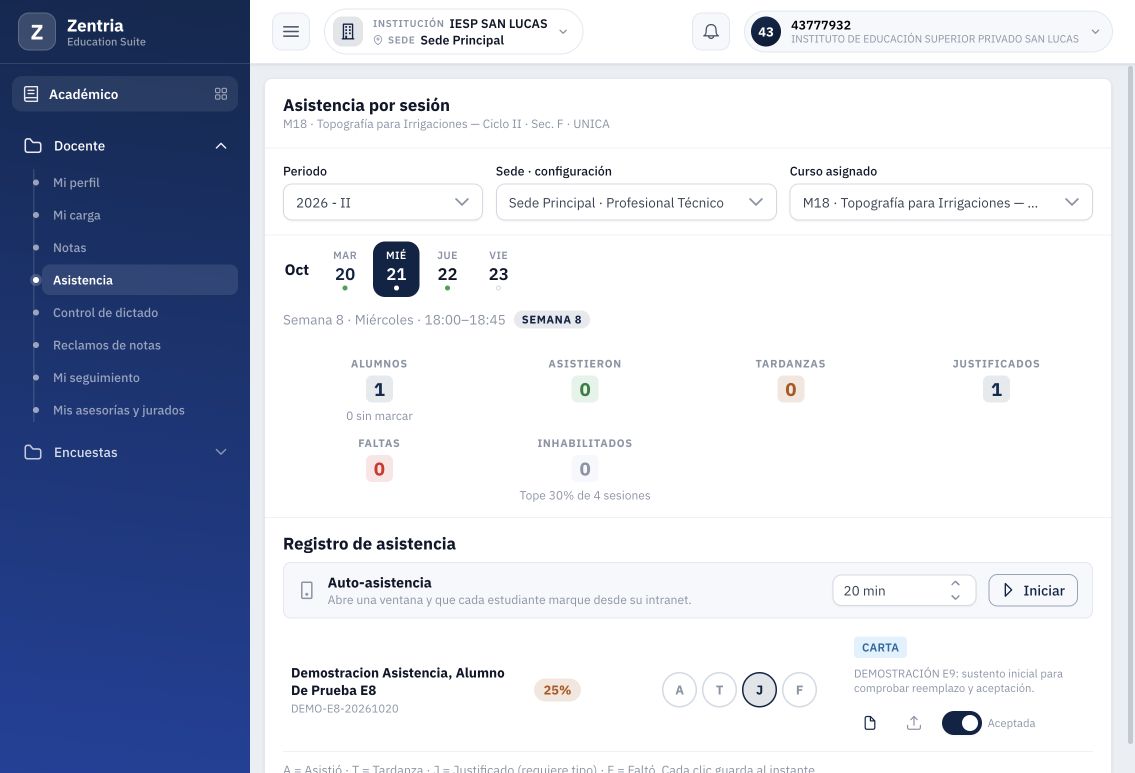Viewport: 1135px width, 773px height.
Task: Click the 20 min duration stepper field
Action: 904,591
